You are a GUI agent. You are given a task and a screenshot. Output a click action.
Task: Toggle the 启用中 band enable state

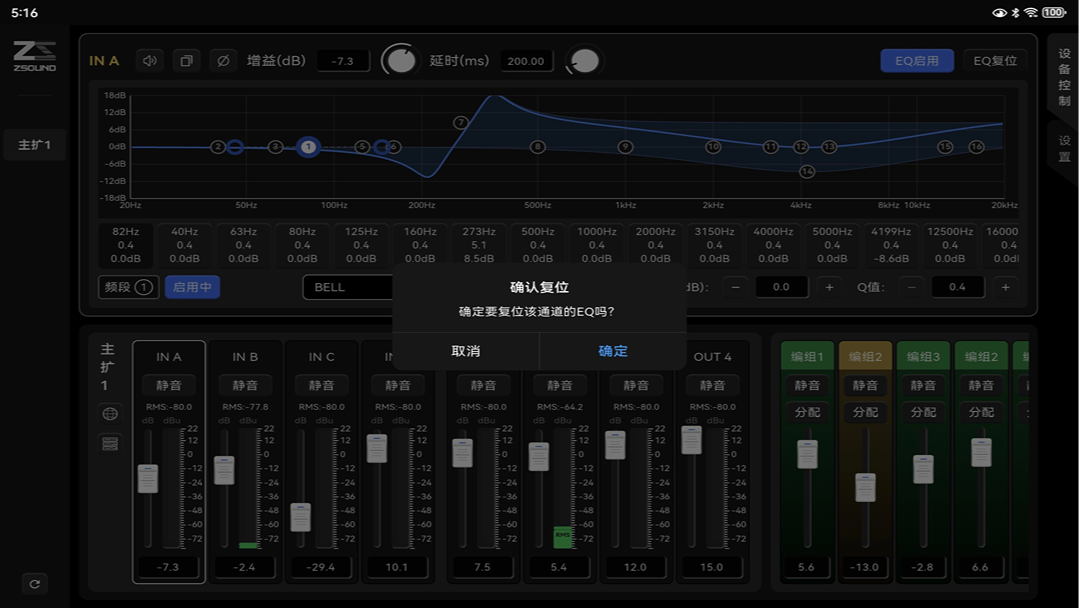click(194, 287)
